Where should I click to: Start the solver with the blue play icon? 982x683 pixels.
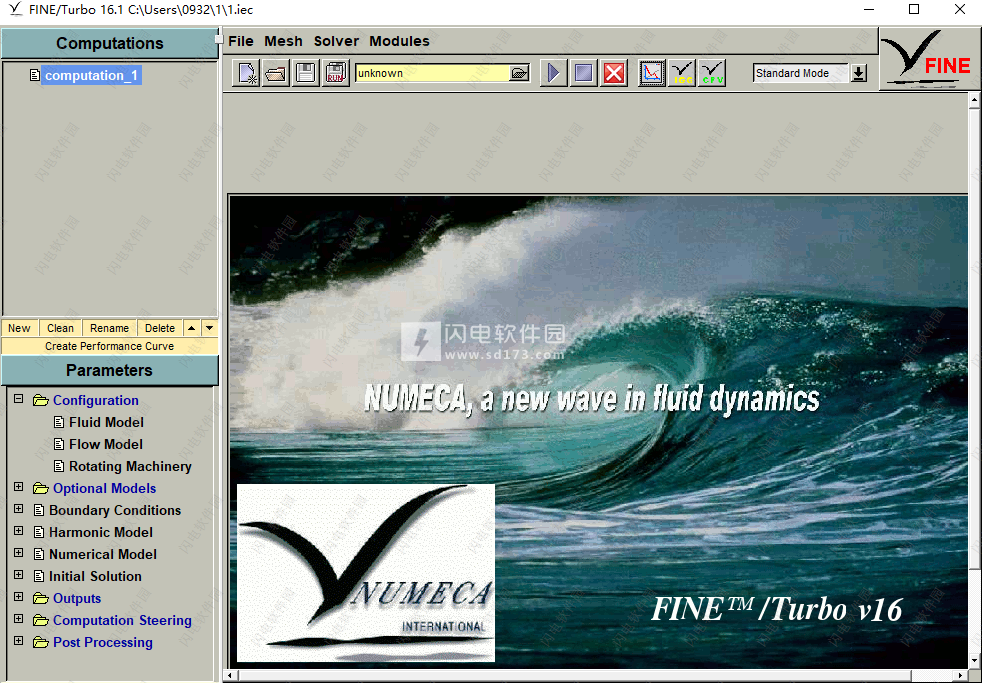(x=553, y=73)
